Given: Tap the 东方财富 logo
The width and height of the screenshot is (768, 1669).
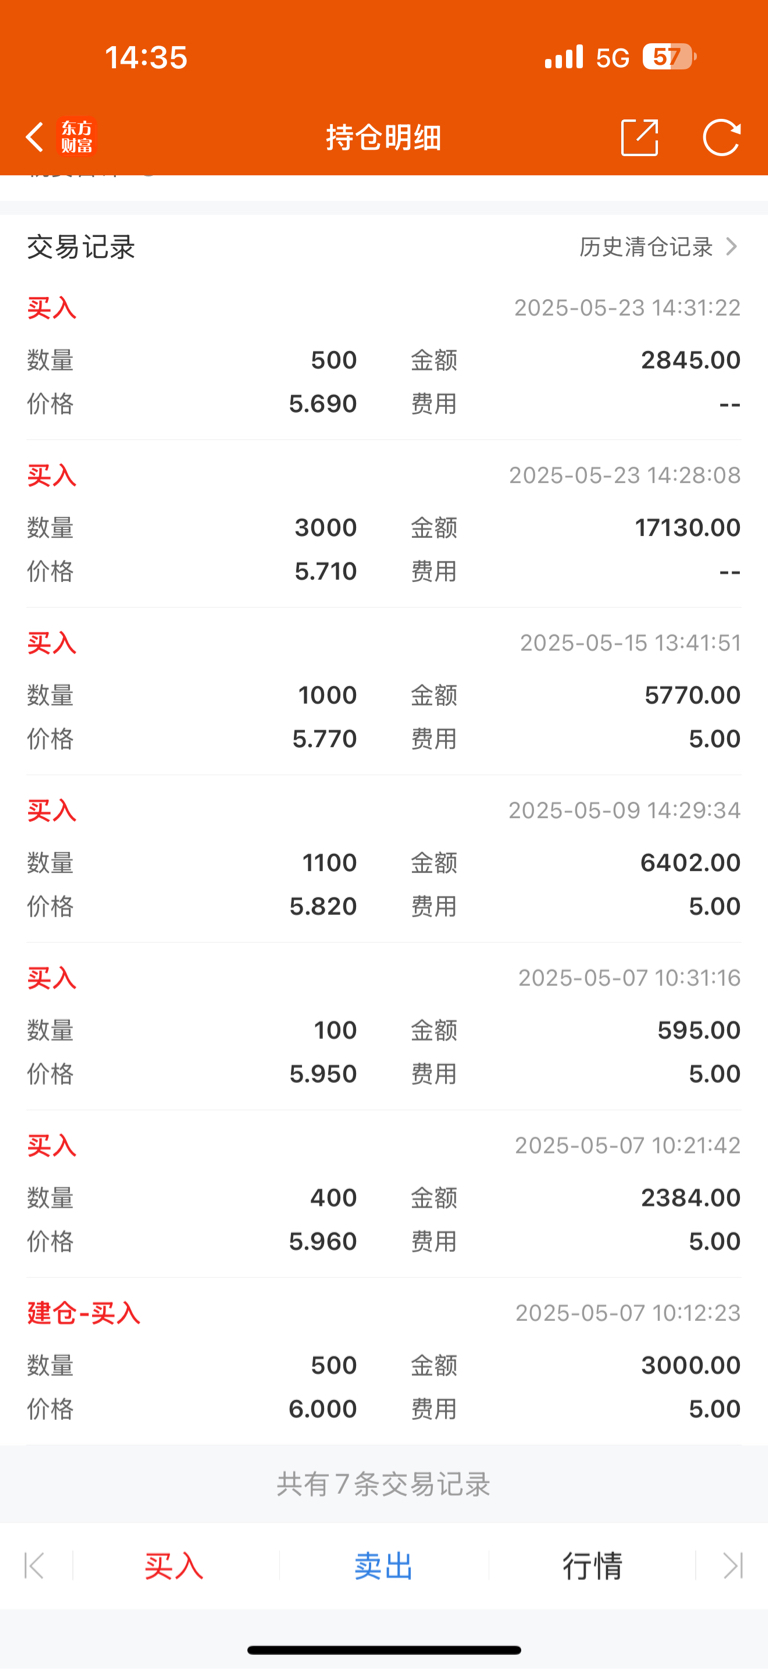Looking at the screenshot, I should [77, 137].
